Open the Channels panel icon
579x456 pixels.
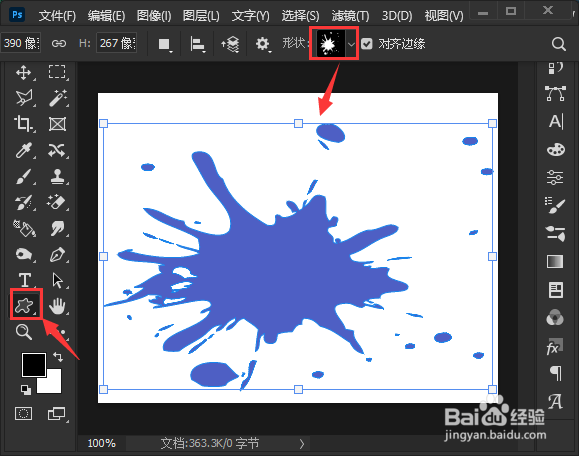pos(555,318)
